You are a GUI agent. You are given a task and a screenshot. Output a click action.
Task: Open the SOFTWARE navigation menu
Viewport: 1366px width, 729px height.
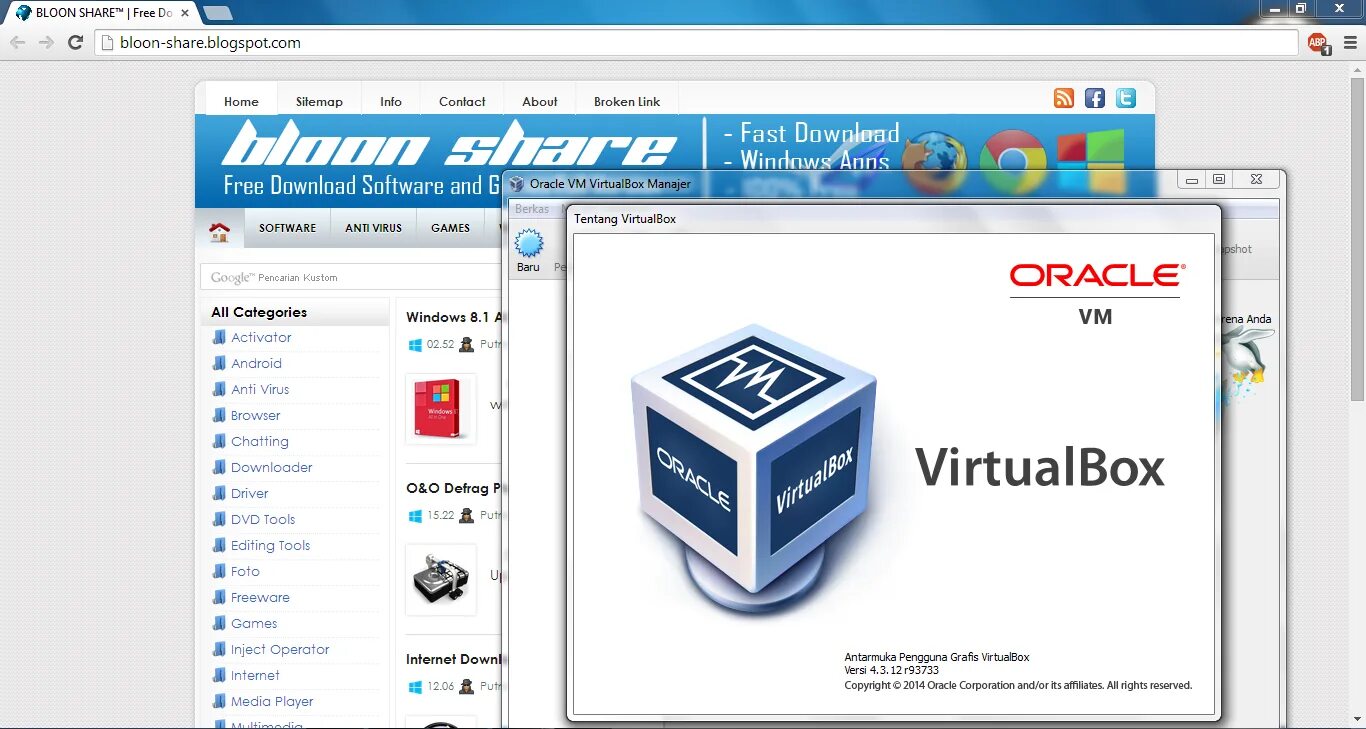click(287, 228)
